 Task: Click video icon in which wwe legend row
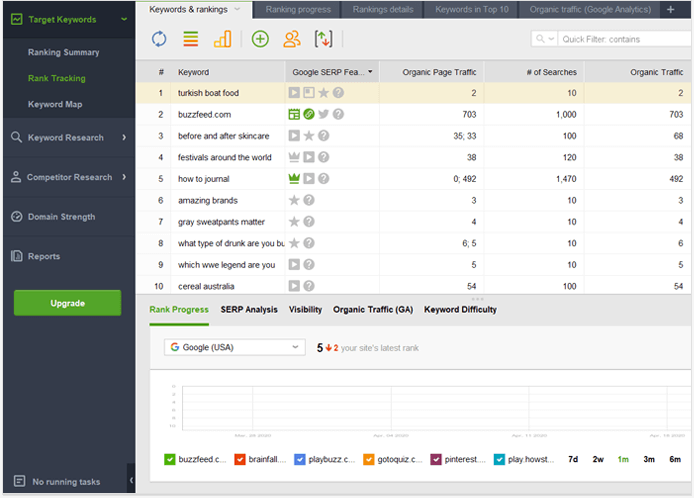(294, 264)
